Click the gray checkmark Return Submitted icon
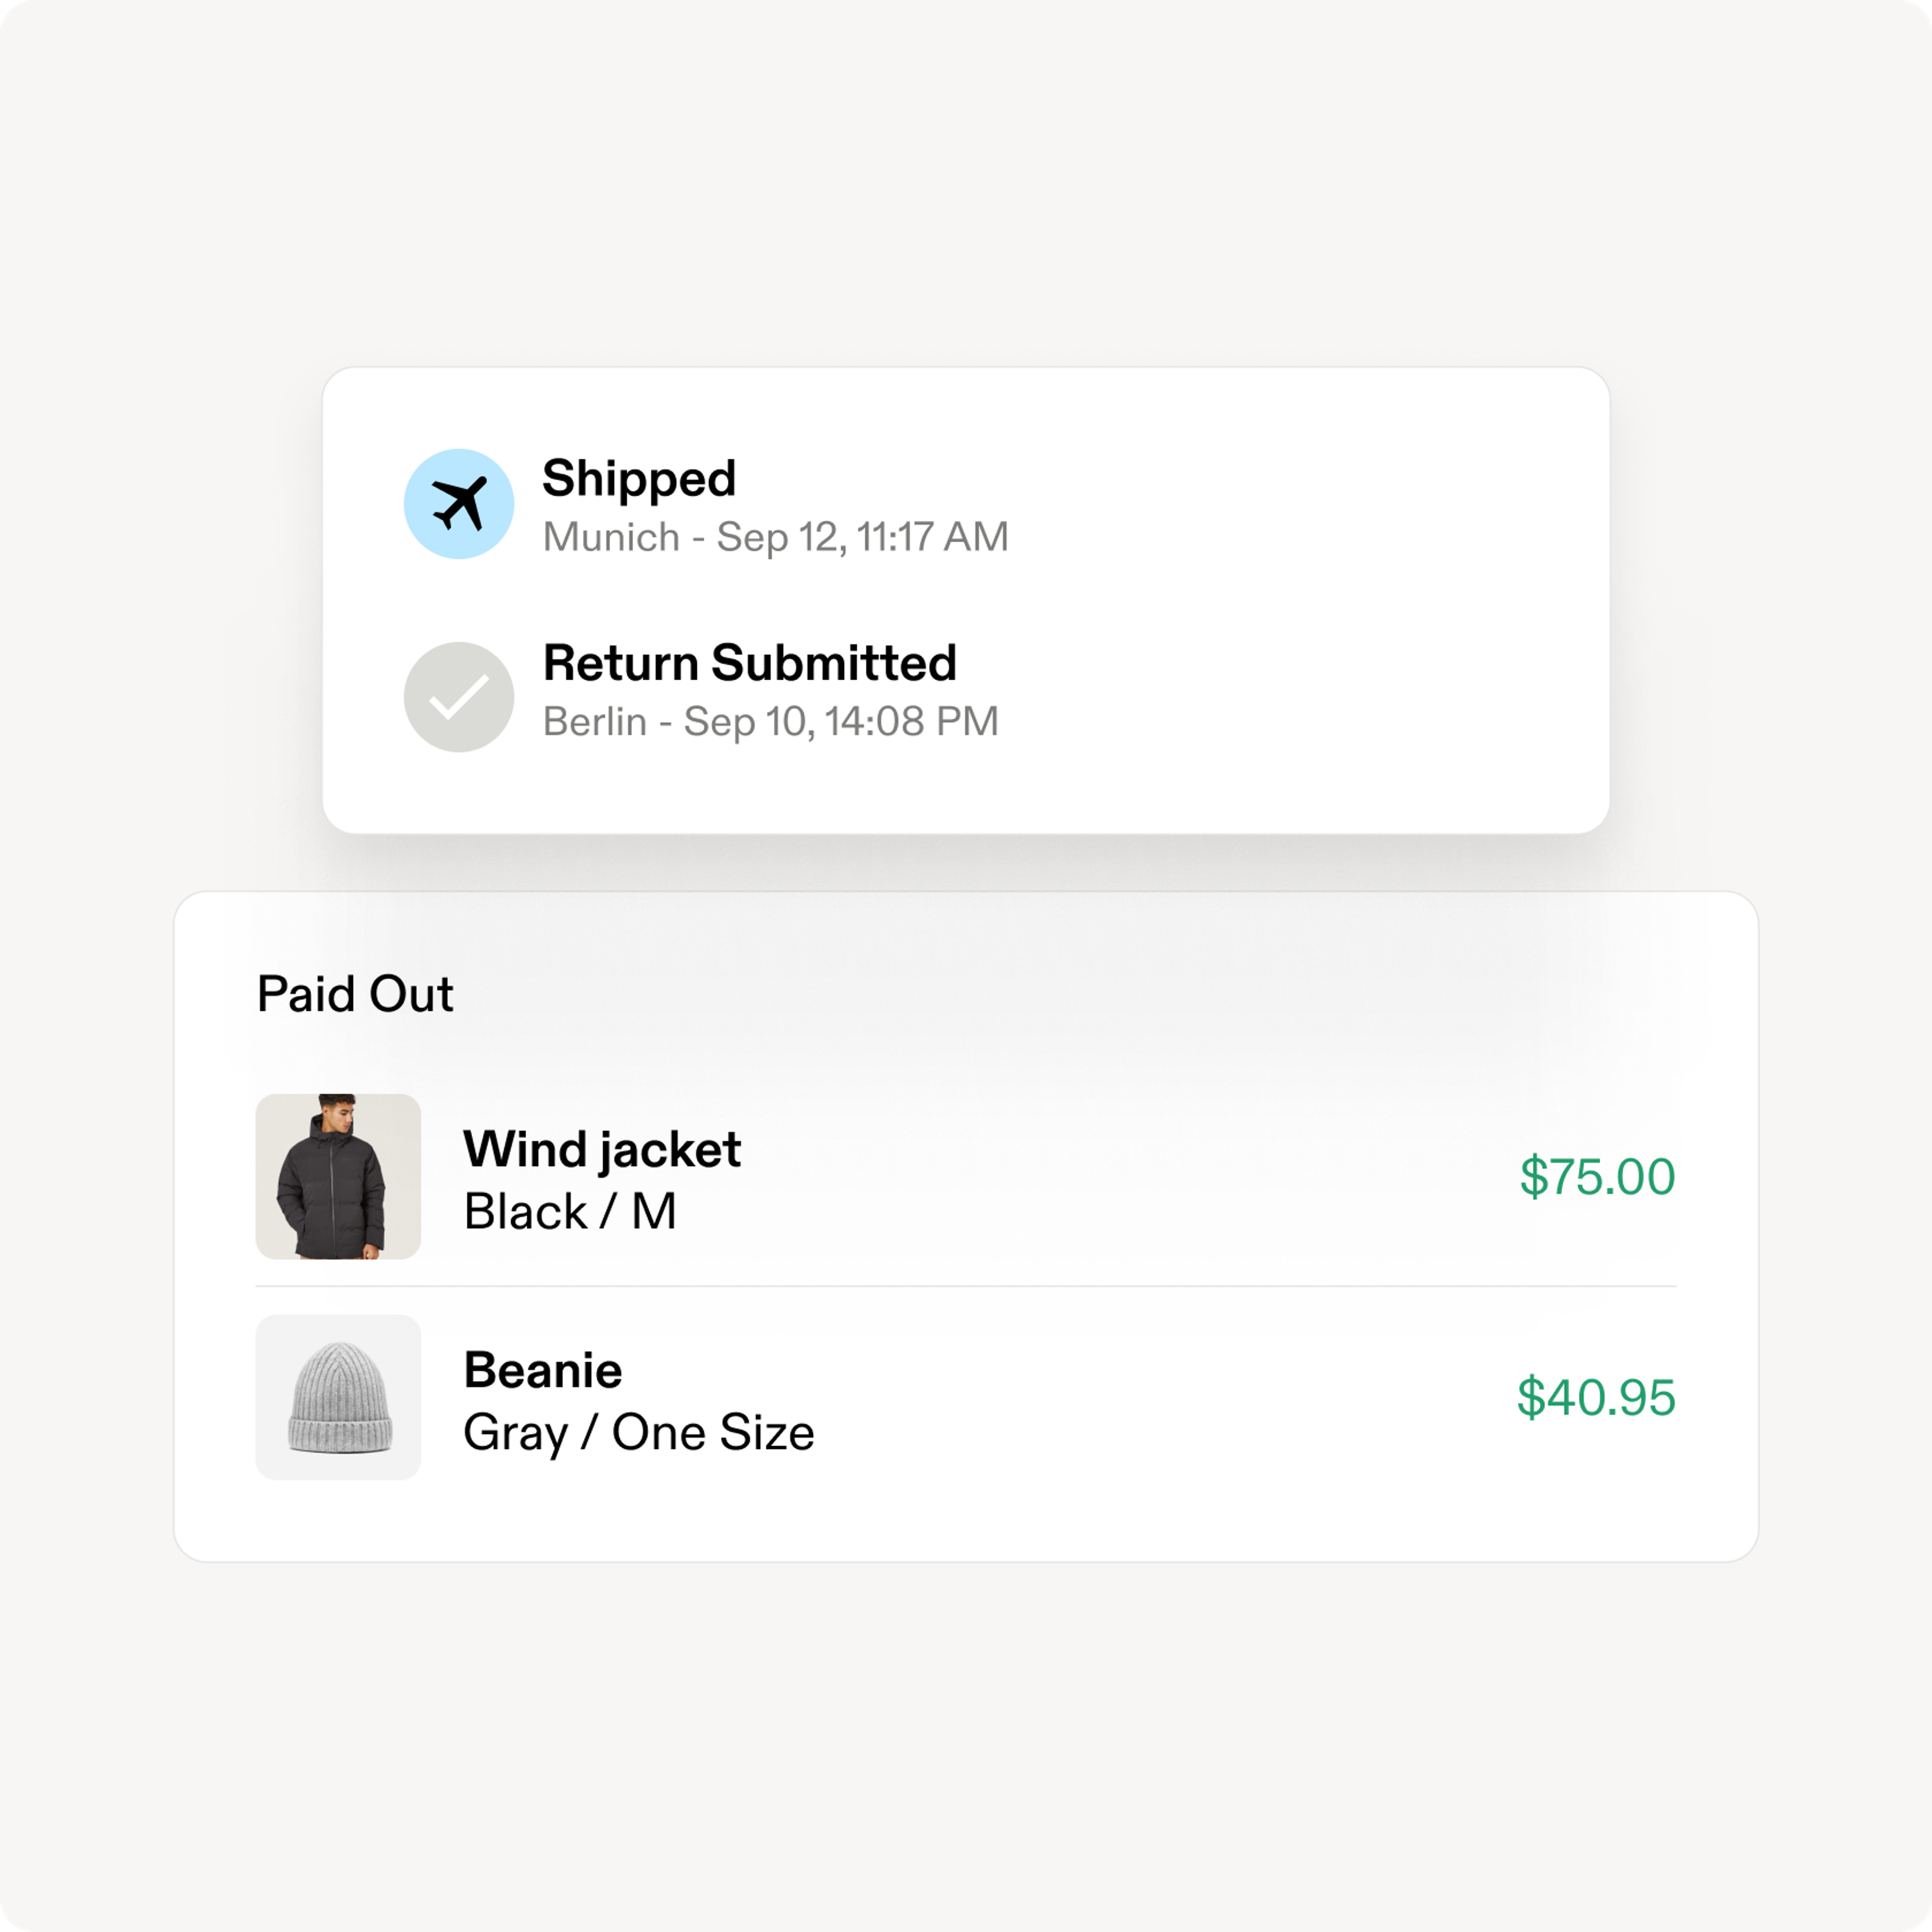1932x1932 pixels. [x=459, y=697]
